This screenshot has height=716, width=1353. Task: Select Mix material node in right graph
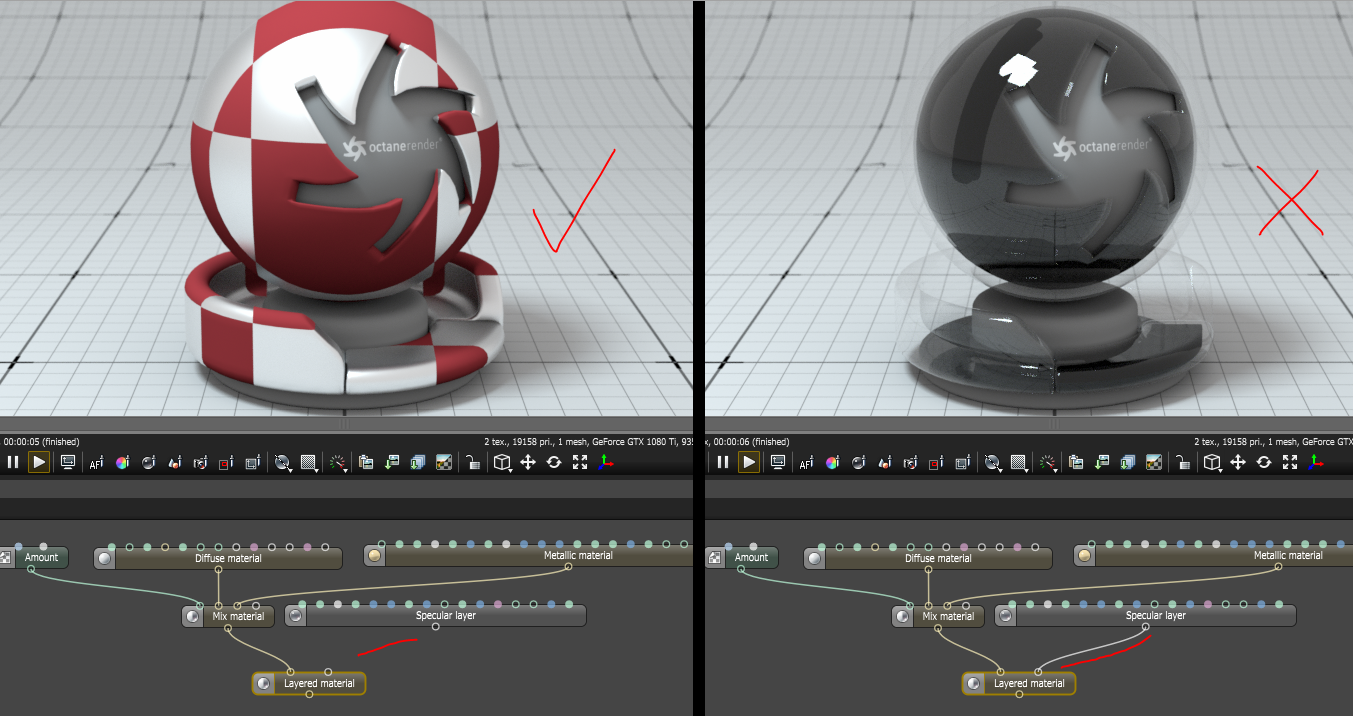point(938,616)
